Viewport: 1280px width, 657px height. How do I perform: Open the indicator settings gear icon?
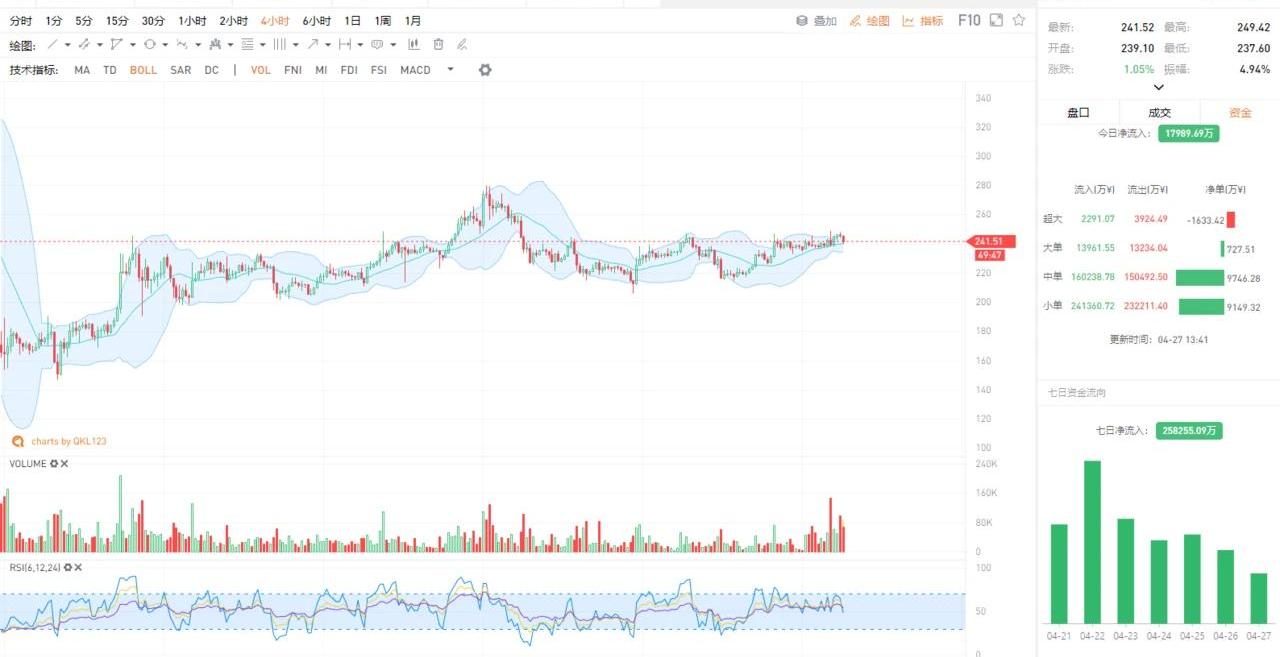point(485,70)
